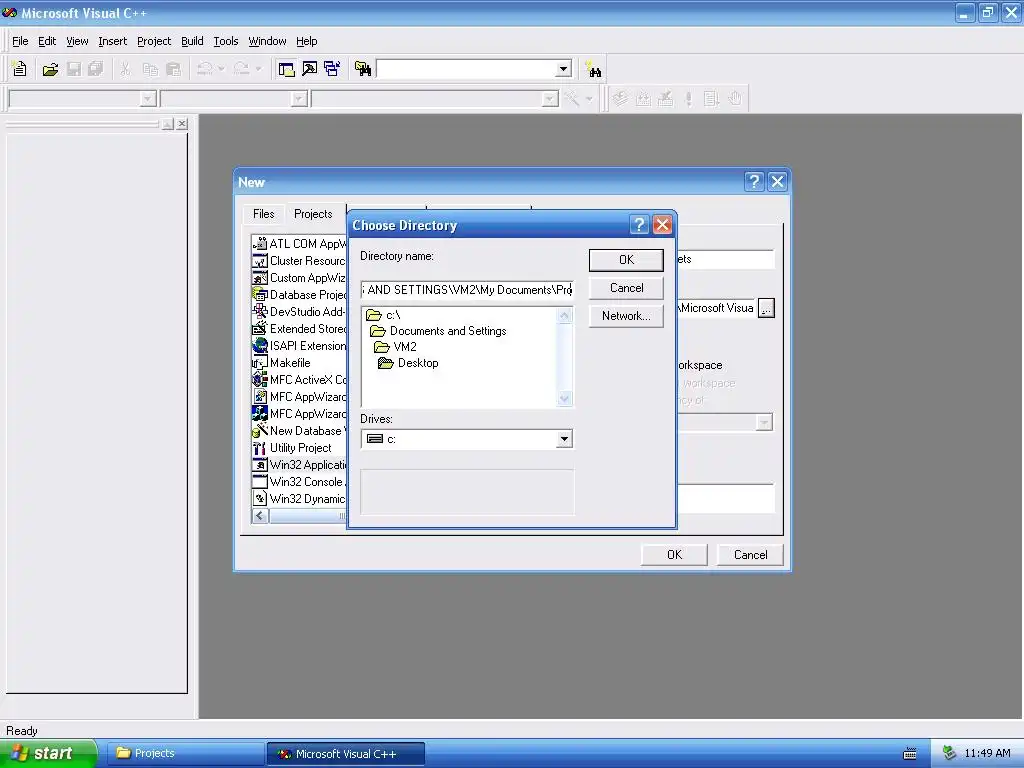Click the network tray icon beside the clock
This screenshot has width=1024, height=768.
point(949,754)
